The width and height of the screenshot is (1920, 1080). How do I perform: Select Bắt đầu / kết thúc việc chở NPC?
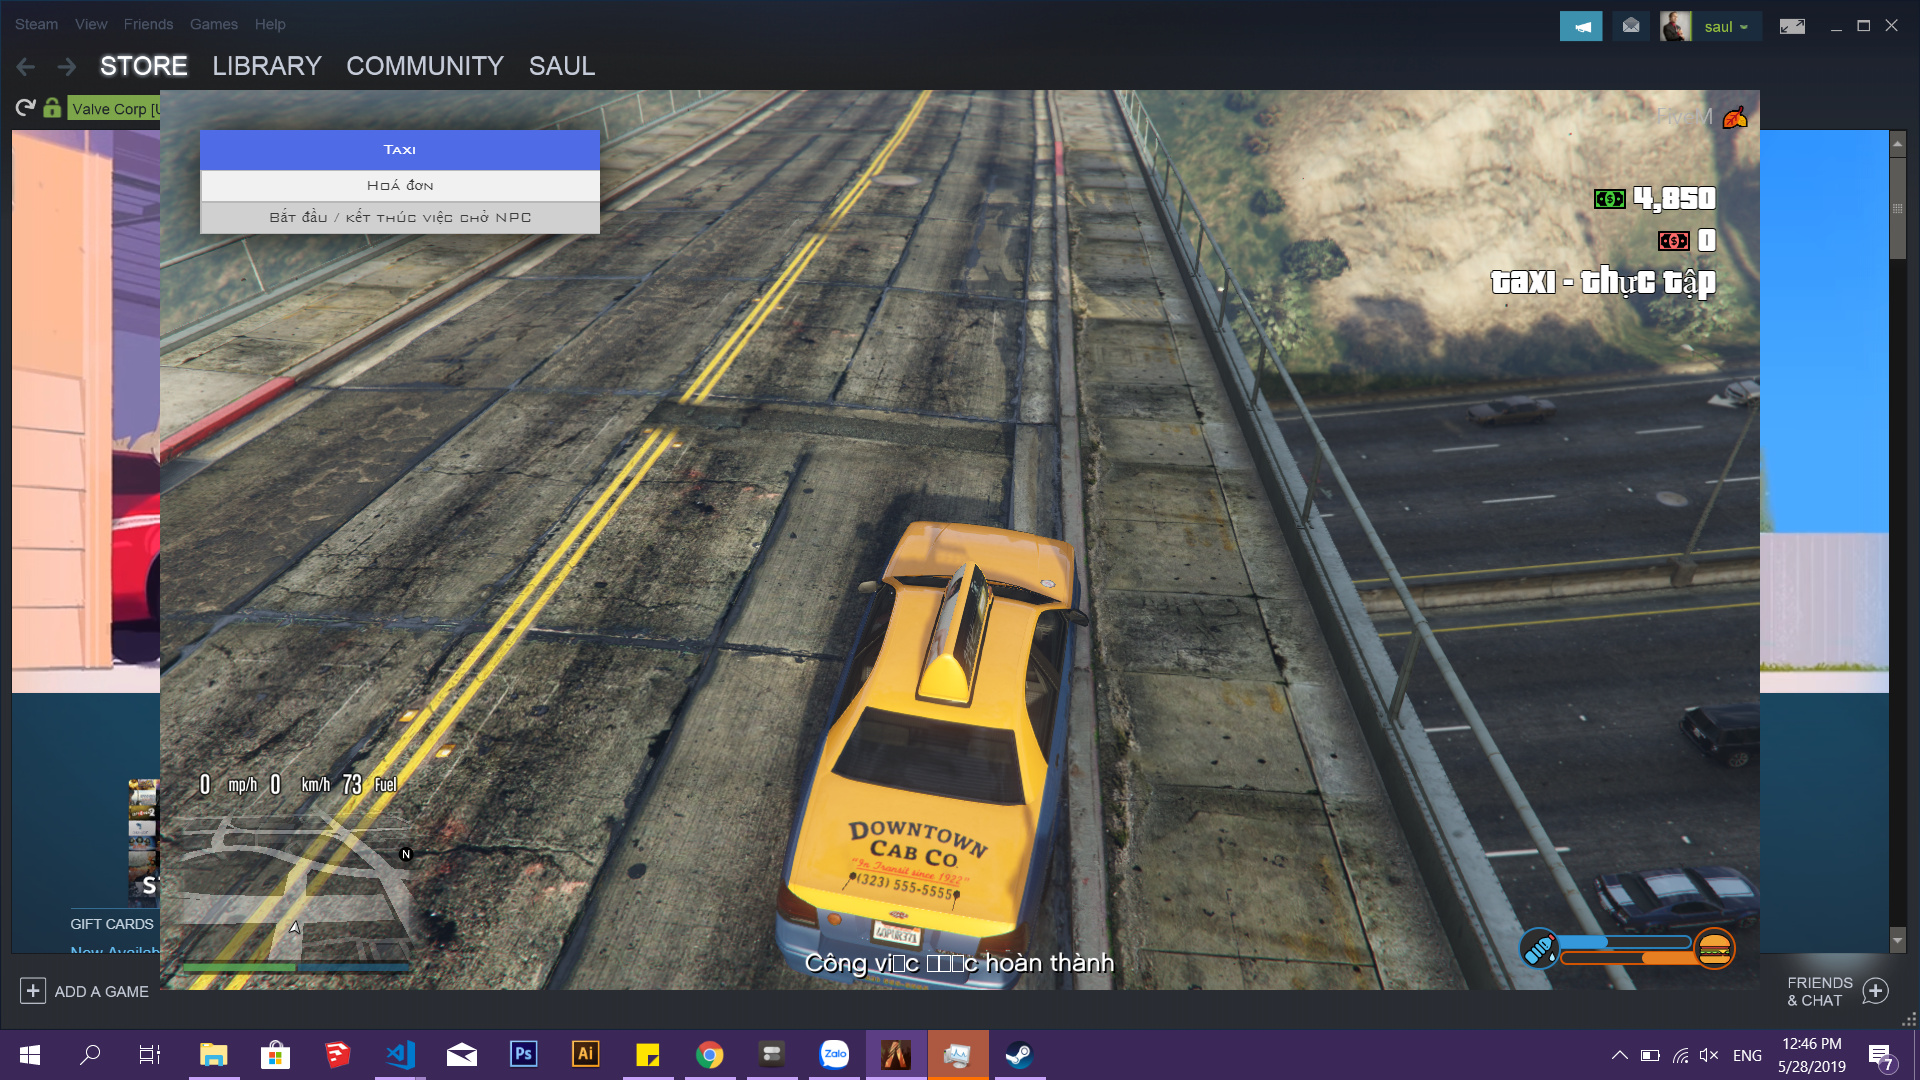click(400, 217)
